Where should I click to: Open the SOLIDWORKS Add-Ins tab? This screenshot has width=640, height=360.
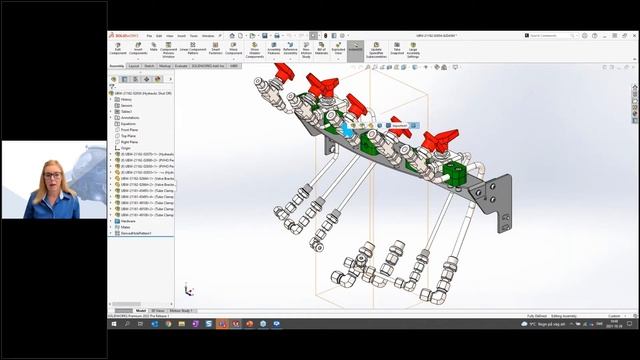tap(208, 66)
